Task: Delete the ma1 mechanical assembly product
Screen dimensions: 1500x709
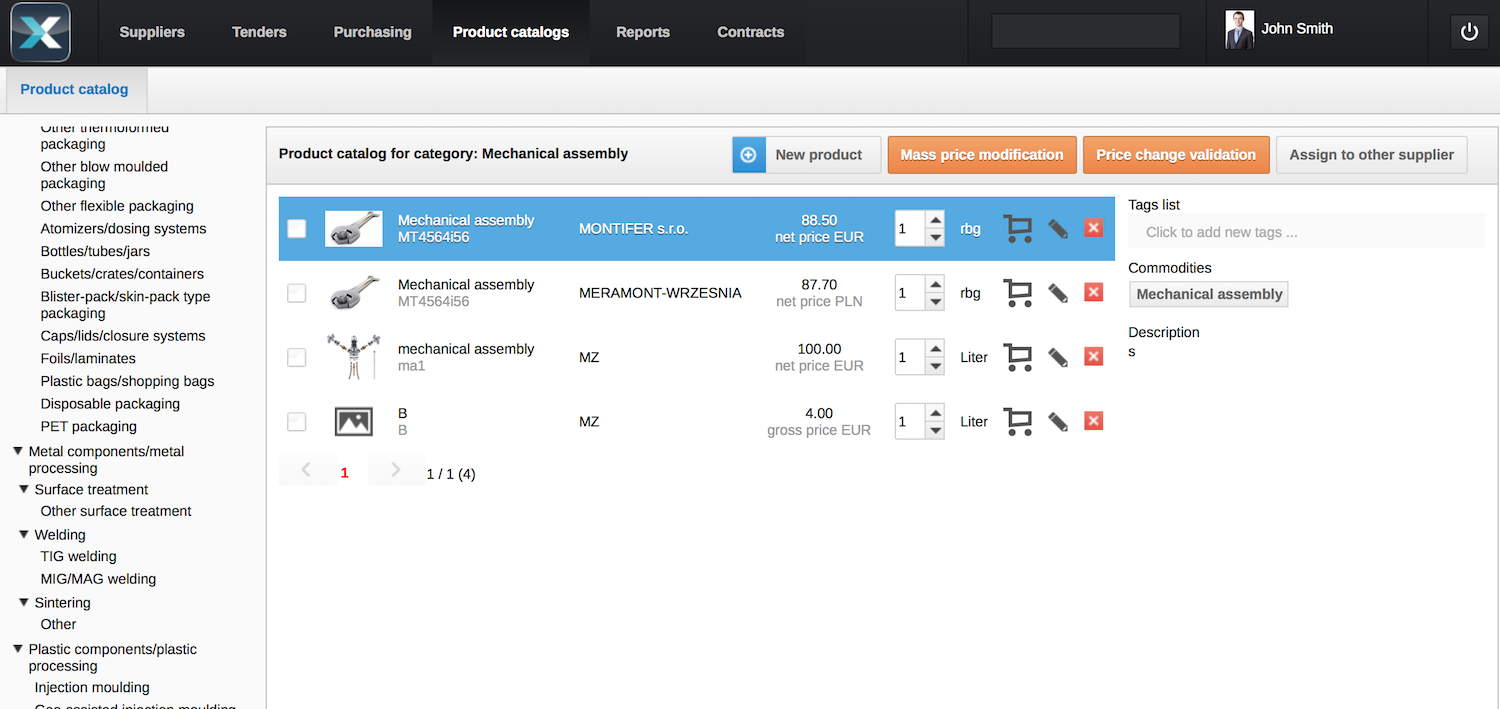Action: pyautogui.click(x=1093, y=356)
